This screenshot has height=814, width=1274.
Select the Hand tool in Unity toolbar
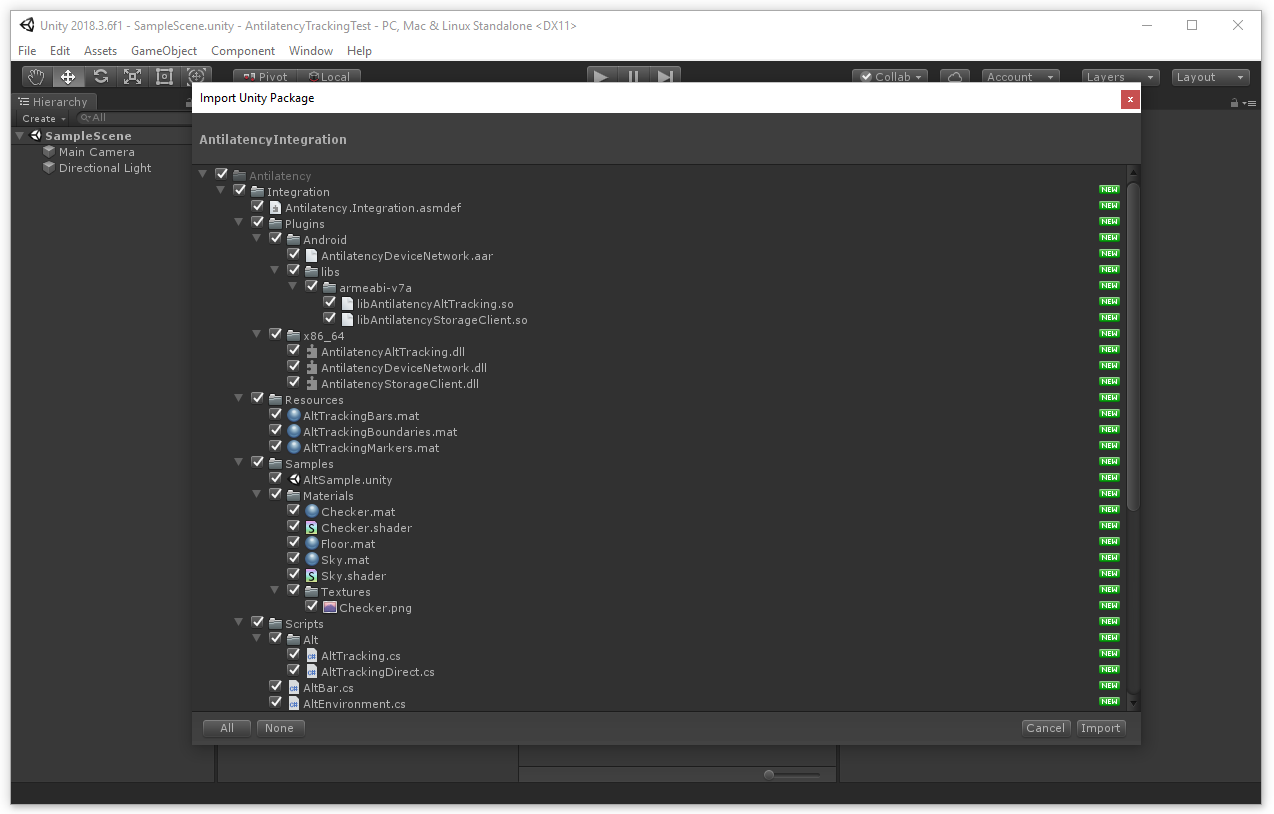37,76
